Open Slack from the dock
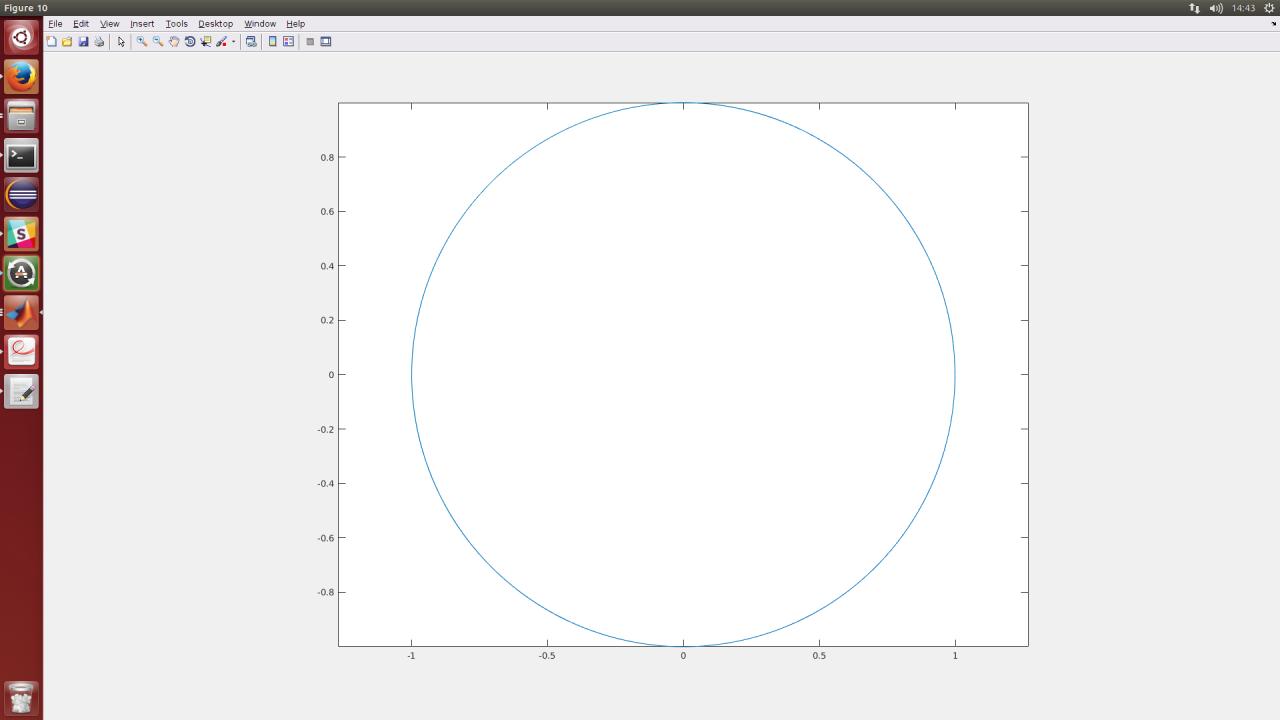Viewport: 1280px width, 720px height. pos(21,234)
